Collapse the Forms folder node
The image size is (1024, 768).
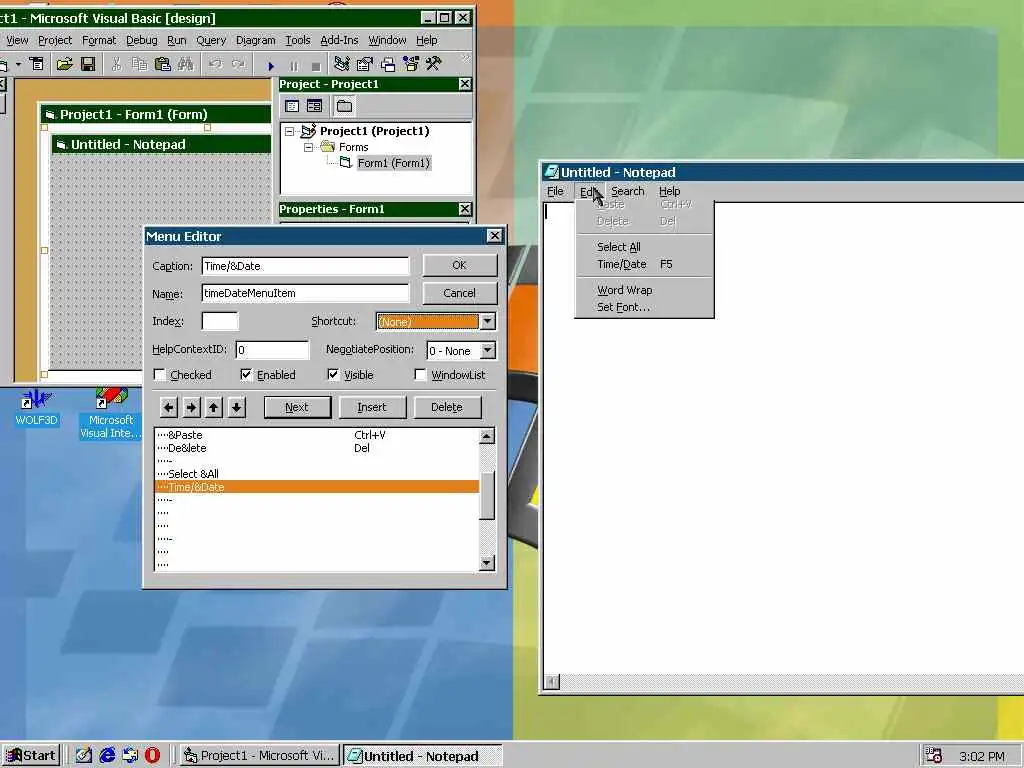click(x=308, y=148)
